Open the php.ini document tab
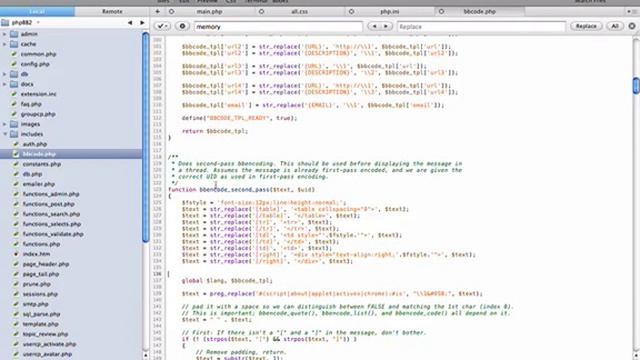640x360 pixels. click(389, 11)
